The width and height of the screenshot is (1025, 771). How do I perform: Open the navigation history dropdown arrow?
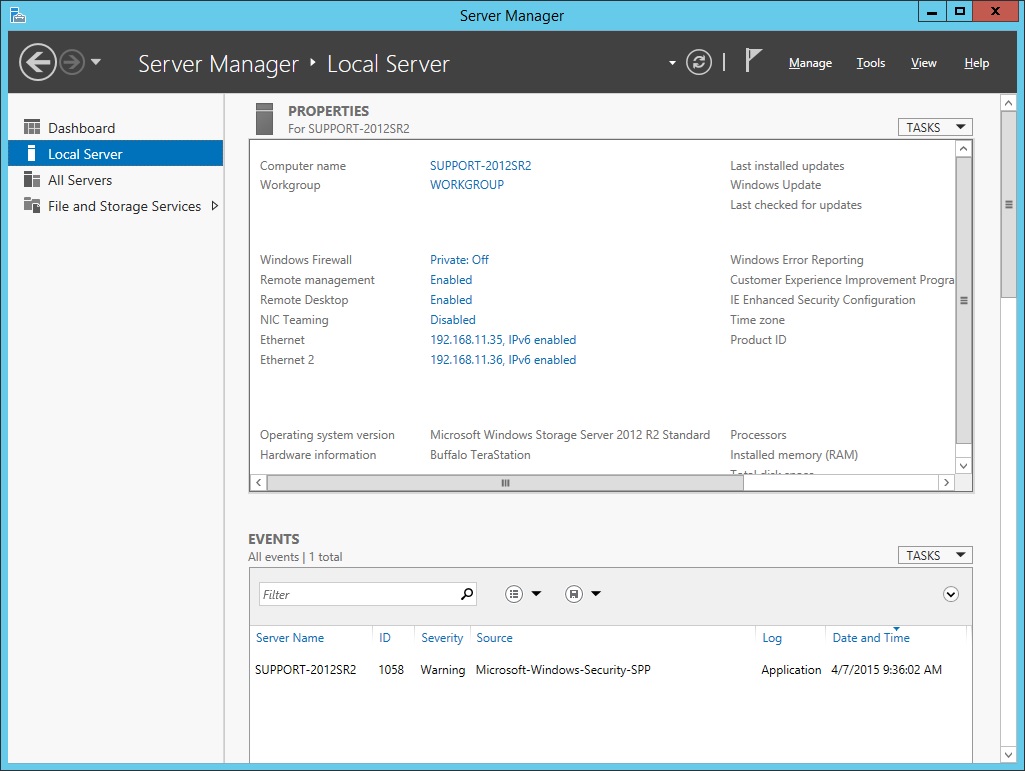pyautogui.click(x=96, y=62)
